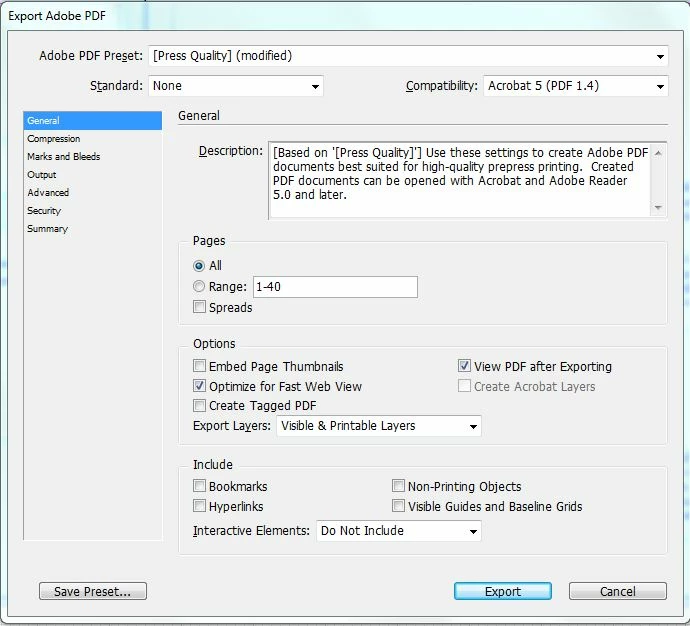
Task: Click the page Range input field
Action: click(335, 287)
